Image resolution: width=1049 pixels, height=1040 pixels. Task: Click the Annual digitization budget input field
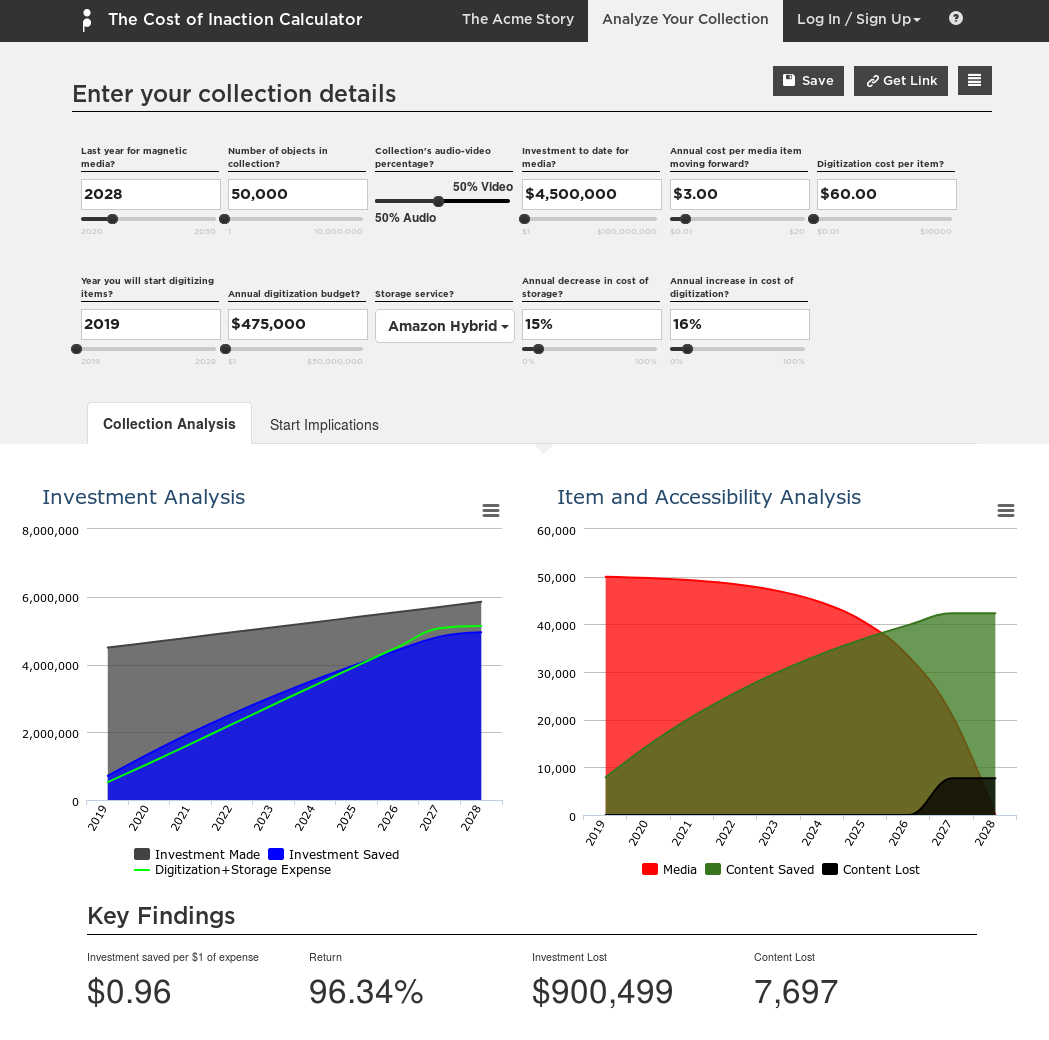point(298,324)
